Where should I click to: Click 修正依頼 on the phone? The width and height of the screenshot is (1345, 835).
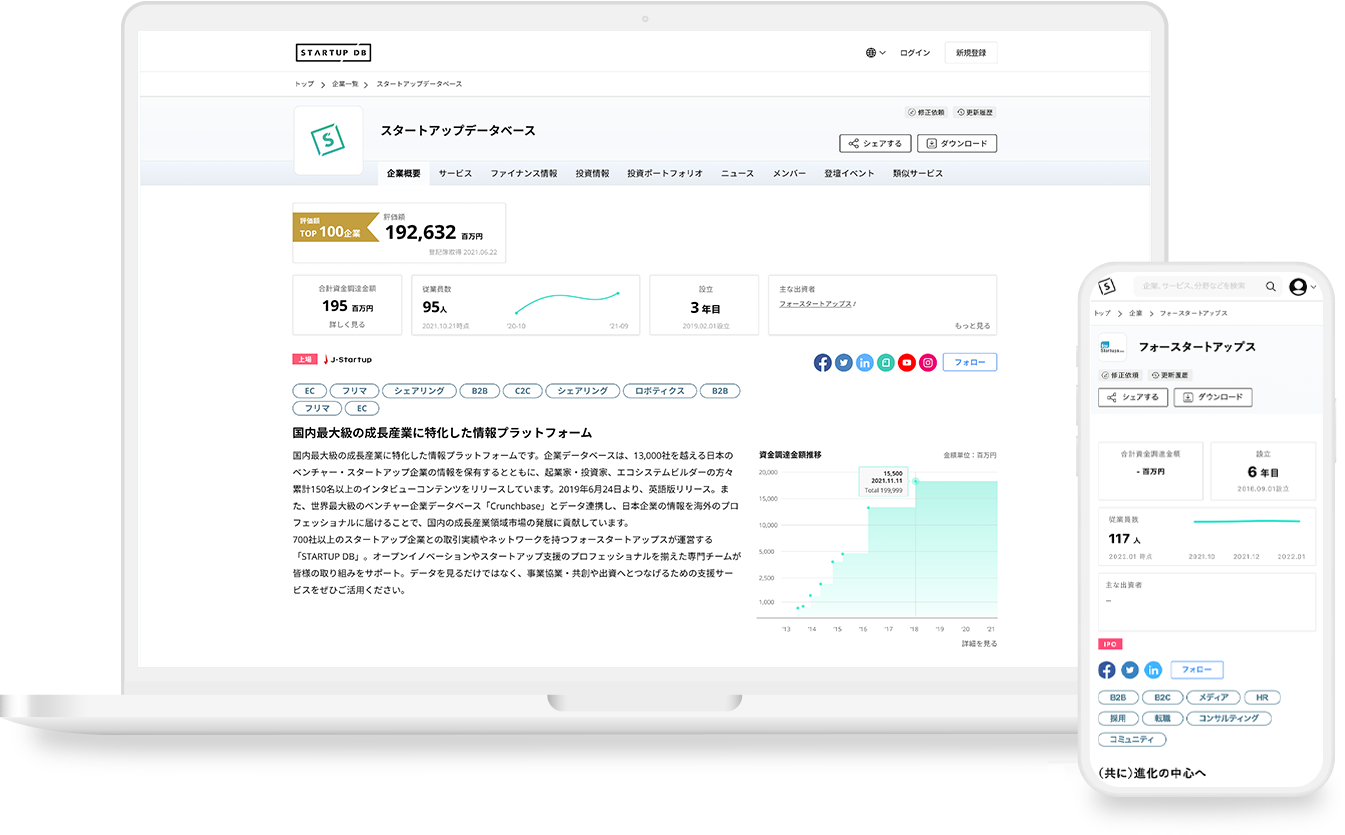[x=1120, y=375]
